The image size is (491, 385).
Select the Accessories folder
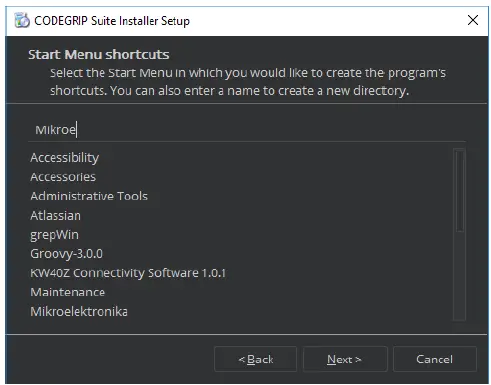tap(63, 177)
